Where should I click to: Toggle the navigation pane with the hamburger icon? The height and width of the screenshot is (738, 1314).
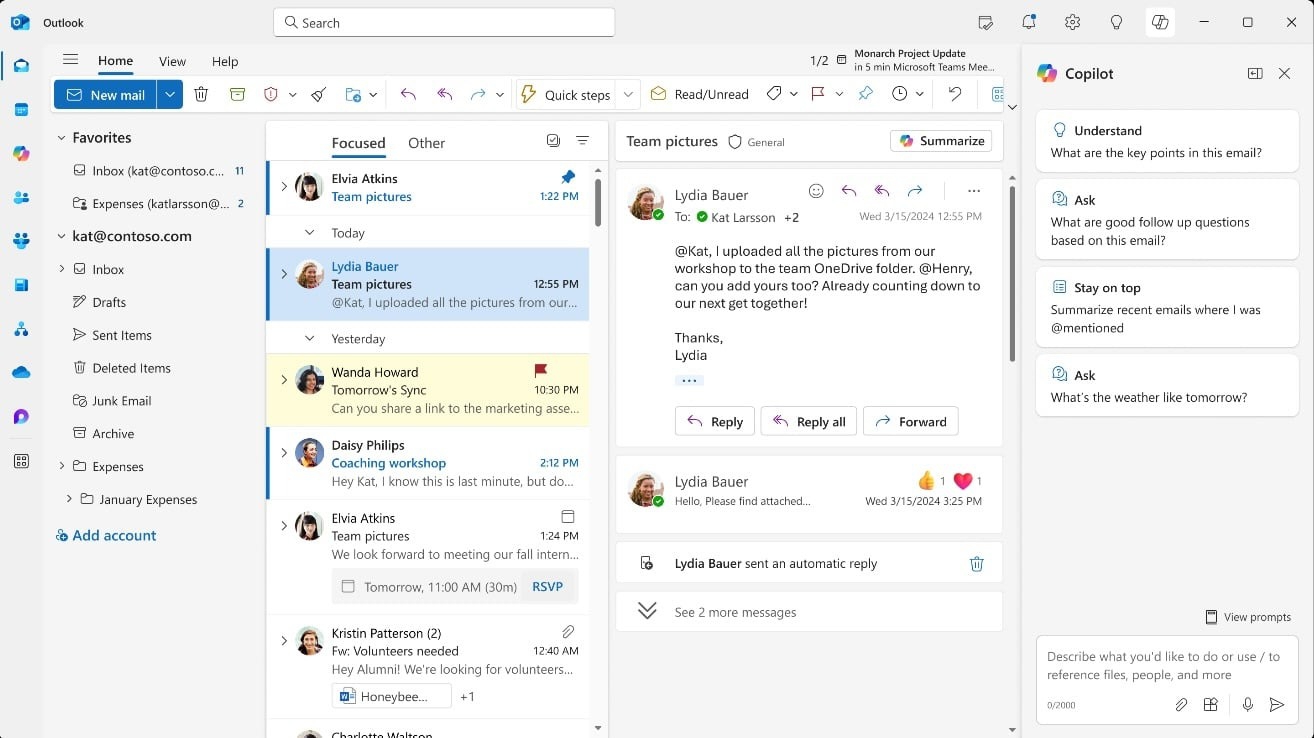70,60
